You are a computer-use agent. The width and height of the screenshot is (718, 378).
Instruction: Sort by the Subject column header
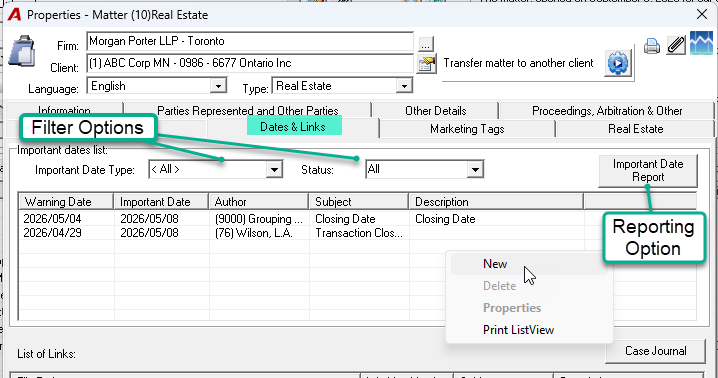(x=359, y=202)
